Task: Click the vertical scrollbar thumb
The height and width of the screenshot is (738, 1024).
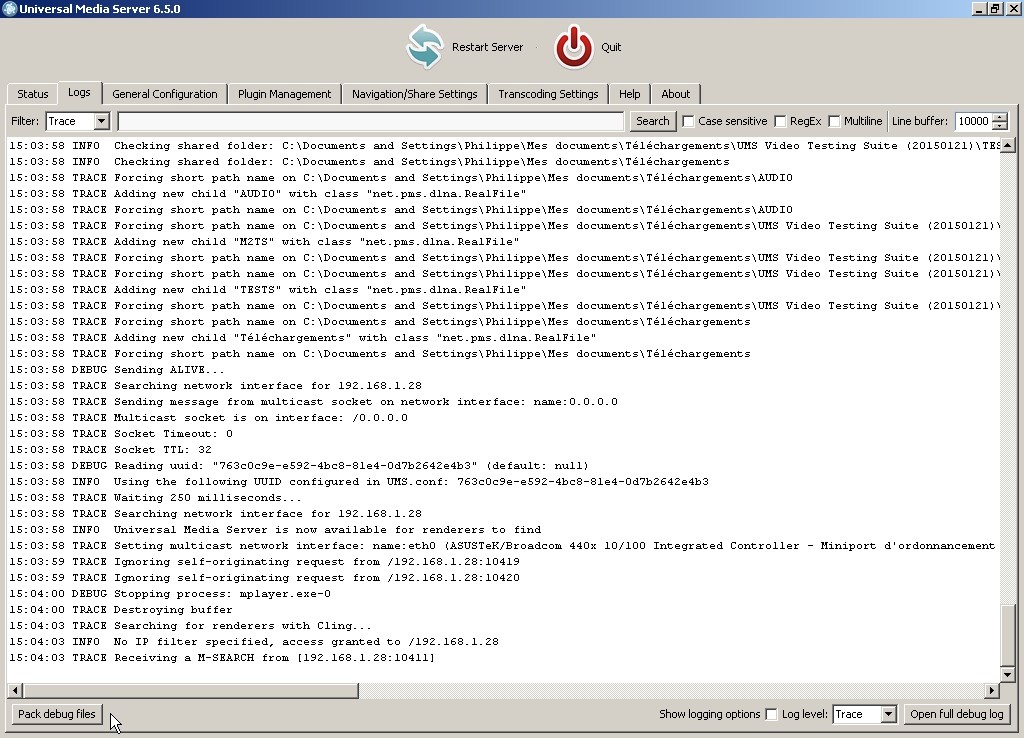Action: tap(1008, 634)
